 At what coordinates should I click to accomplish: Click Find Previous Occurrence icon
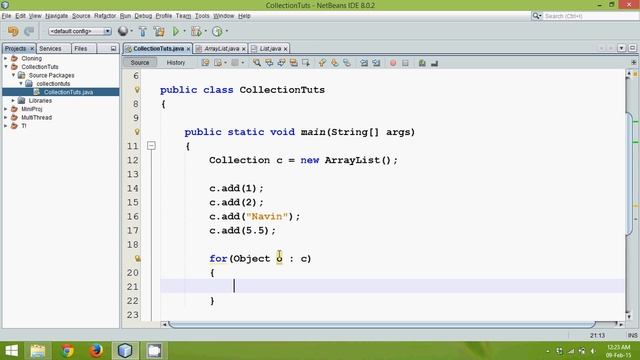[x=269, y=63]
